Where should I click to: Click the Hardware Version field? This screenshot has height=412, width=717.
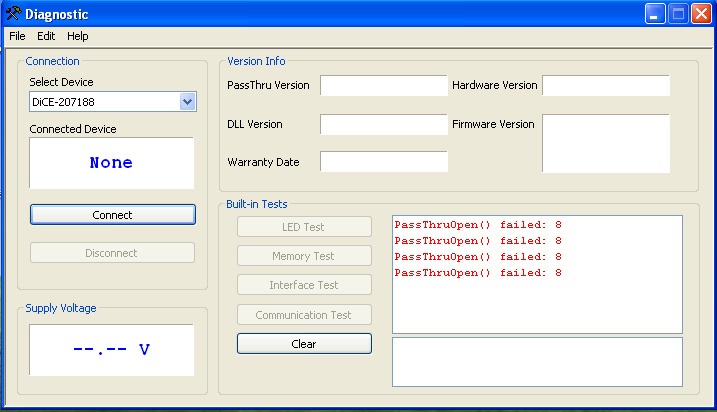[x=606, y=86]
